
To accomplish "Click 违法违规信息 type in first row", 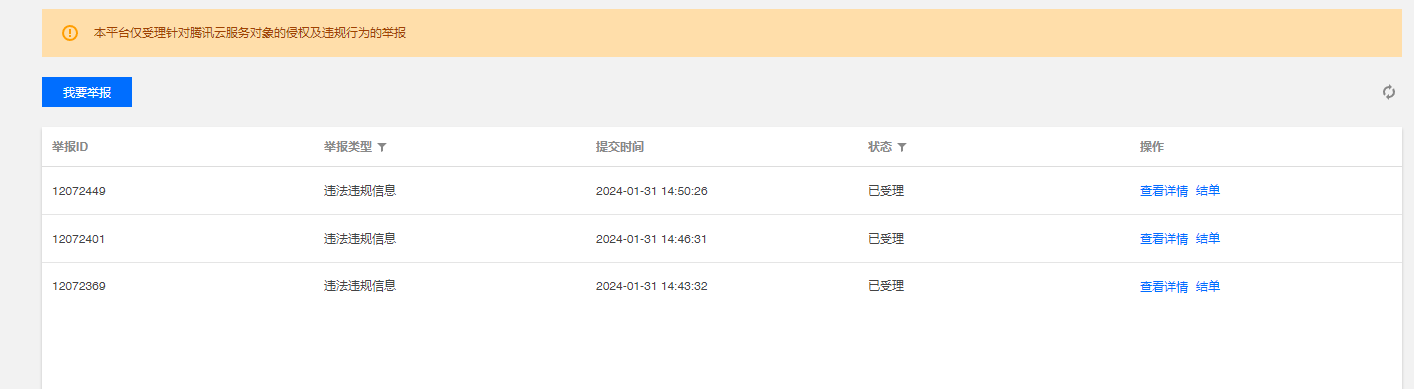I will [360, 190].
